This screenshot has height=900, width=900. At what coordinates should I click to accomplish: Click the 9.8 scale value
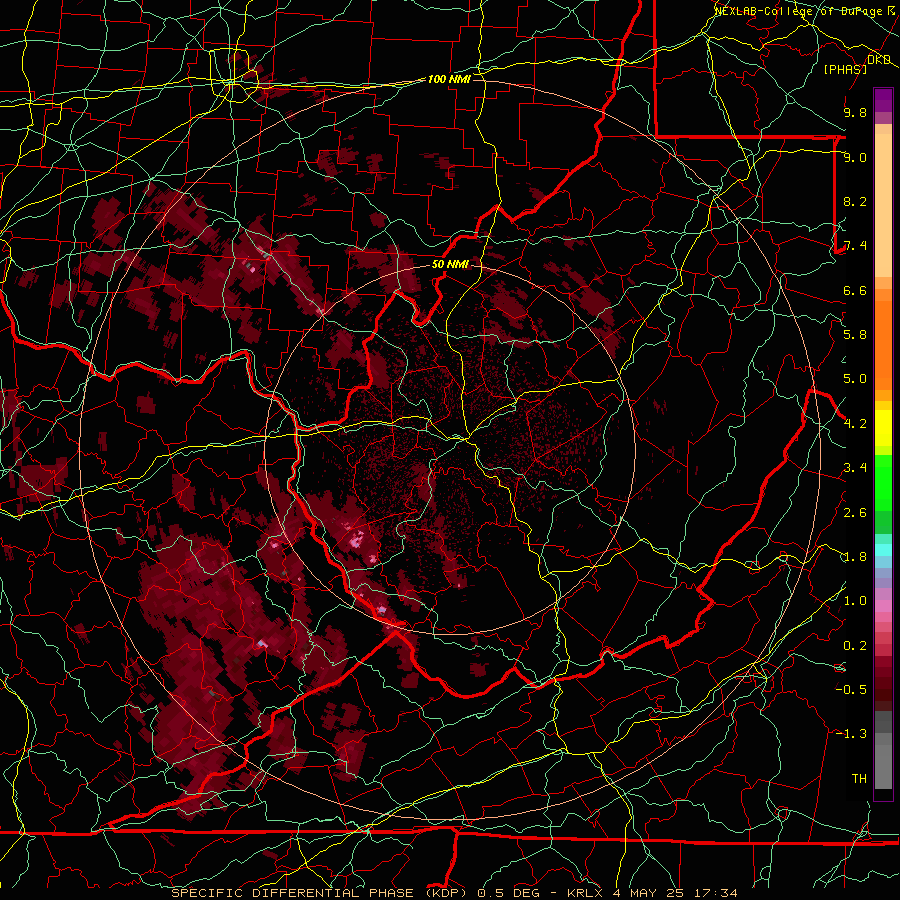click(855, 112)
